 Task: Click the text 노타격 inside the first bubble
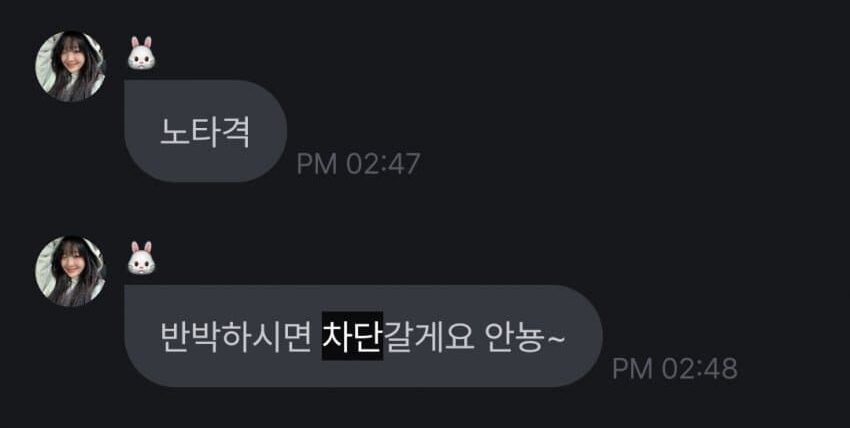click(205, 132)
